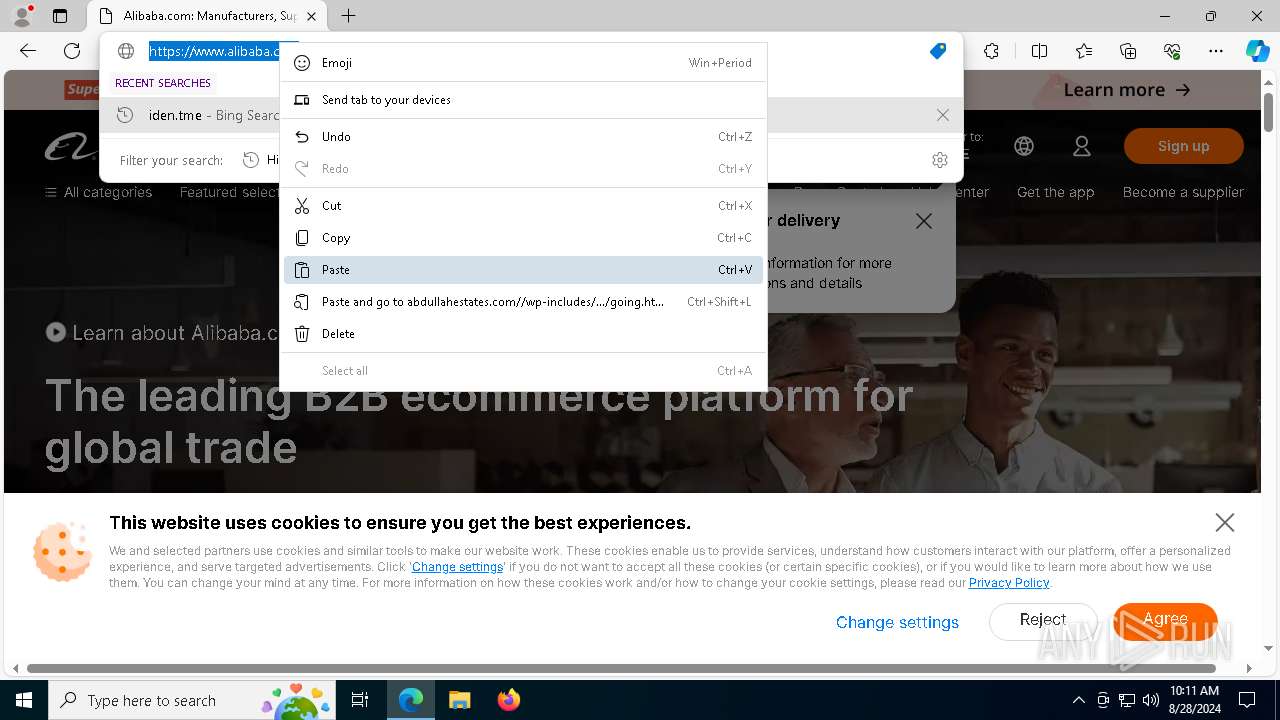
Task: Select Undo in the context menu
Action: point(523,137)
